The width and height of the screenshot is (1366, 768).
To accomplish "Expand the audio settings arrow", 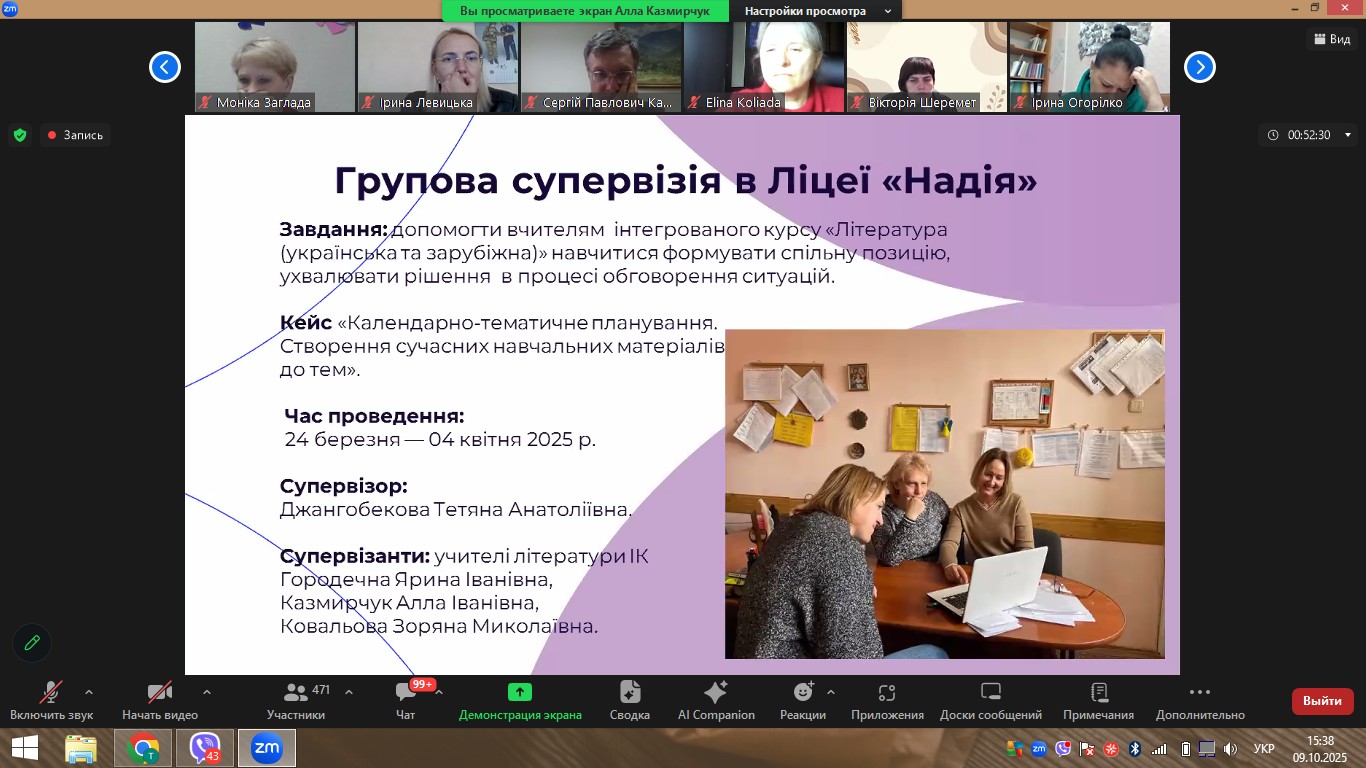I will click(89, 691).
